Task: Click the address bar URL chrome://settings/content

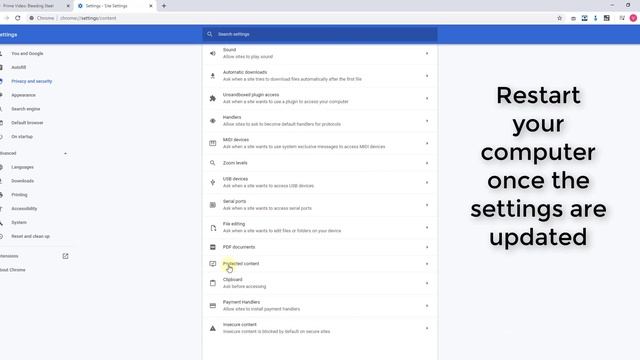Action: click(88, 18)
